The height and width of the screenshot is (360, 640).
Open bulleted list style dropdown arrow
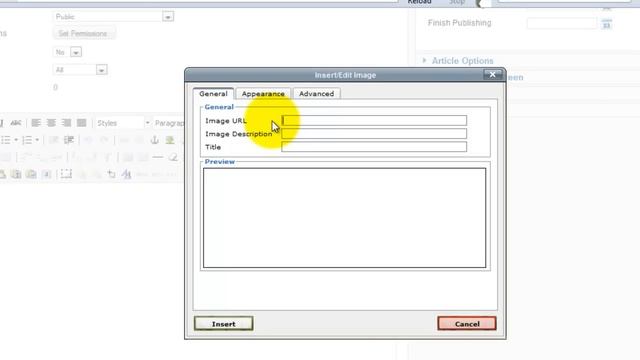tap(16, 140)
